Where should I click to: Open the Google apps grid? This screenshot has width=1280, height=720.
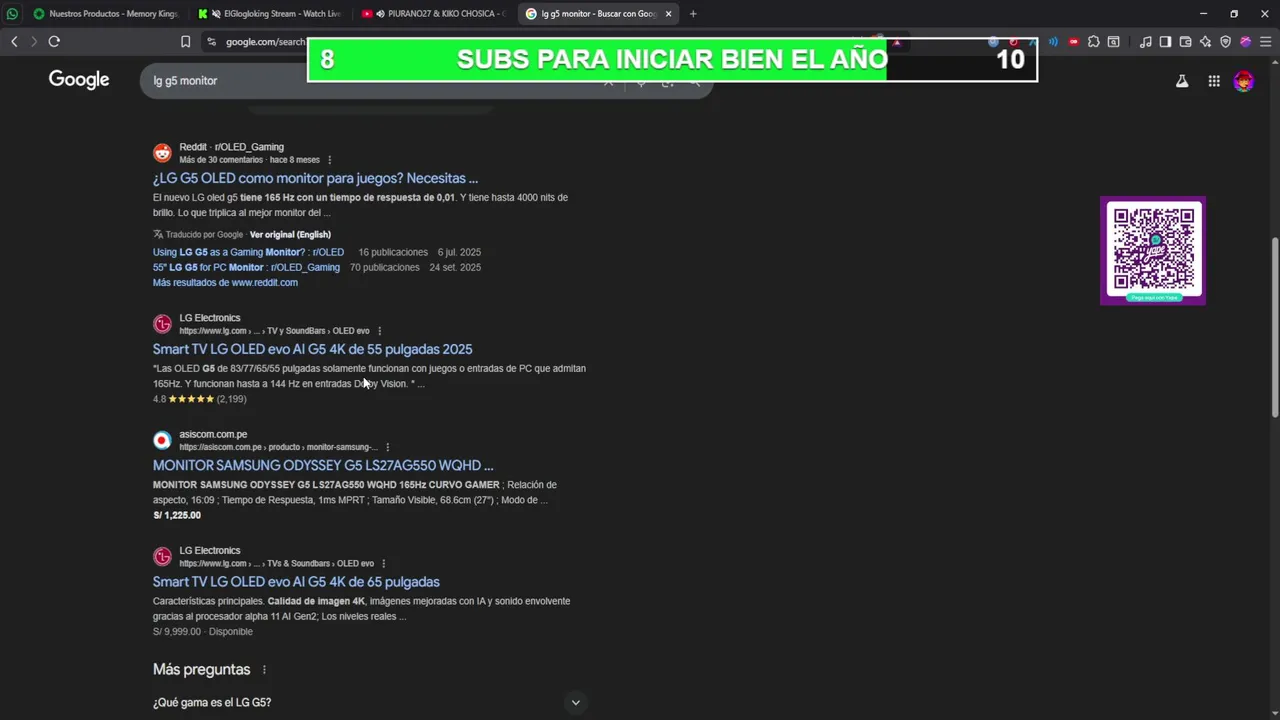click(1214, 82)
